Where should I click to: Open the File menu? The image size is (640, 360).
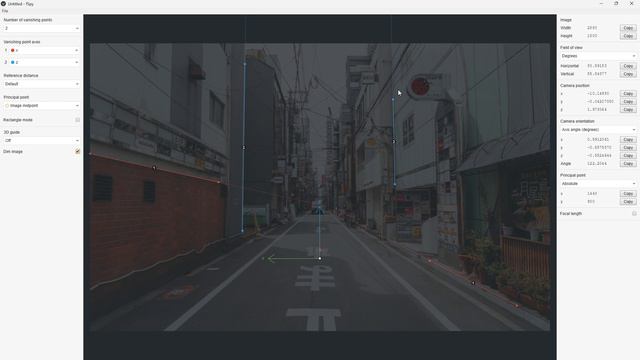[x=5, y=11]
